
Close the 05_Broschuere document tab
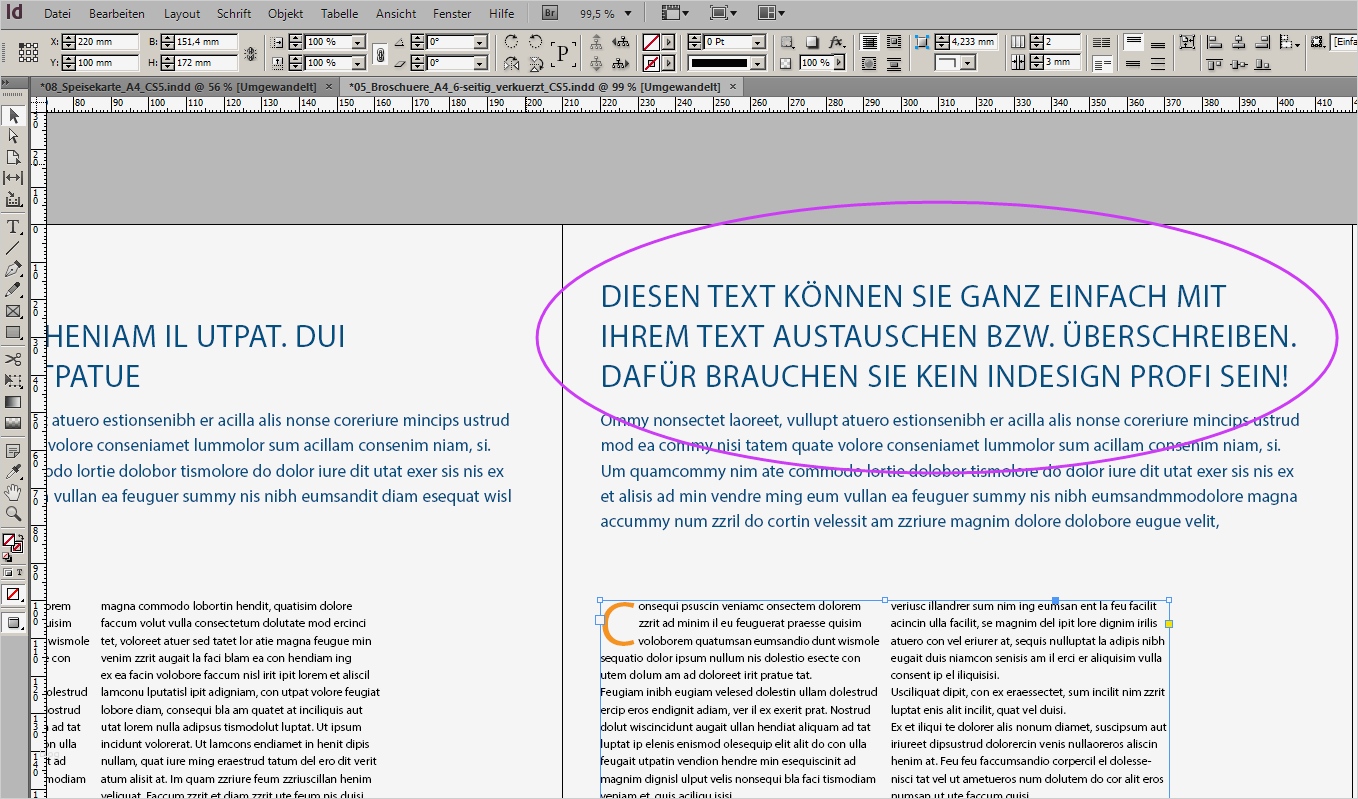tap(732, 87)
